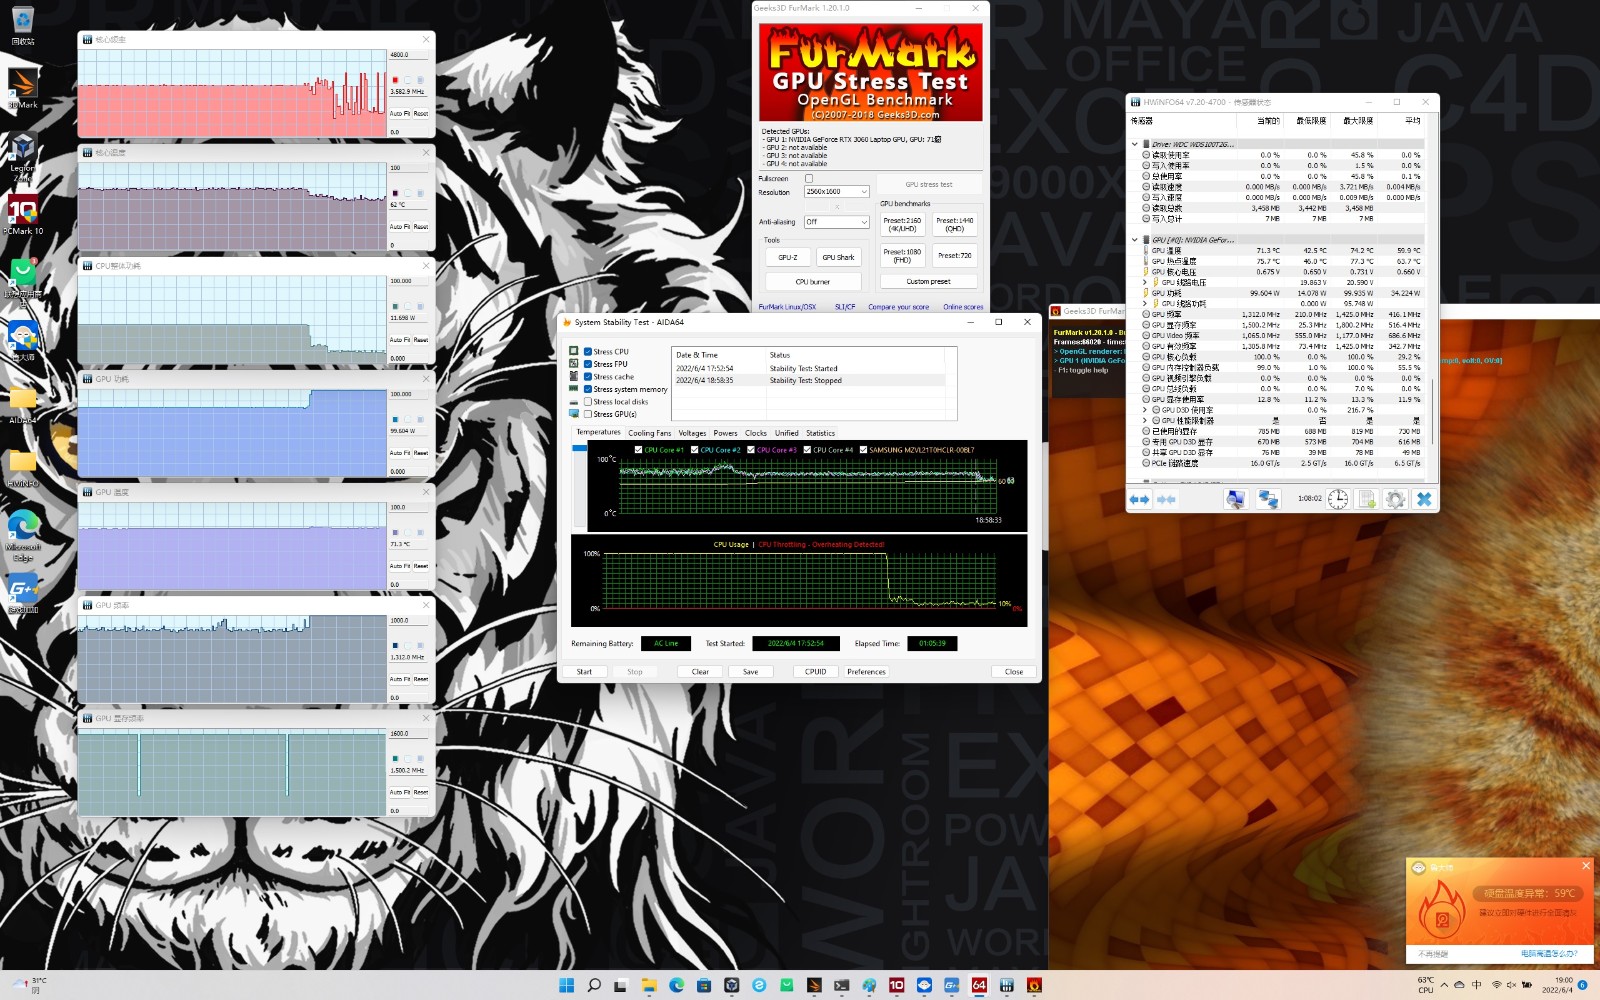Uncheck Stress FPU option
This screenshot has width=1600, height=1000.
(588, 364)
